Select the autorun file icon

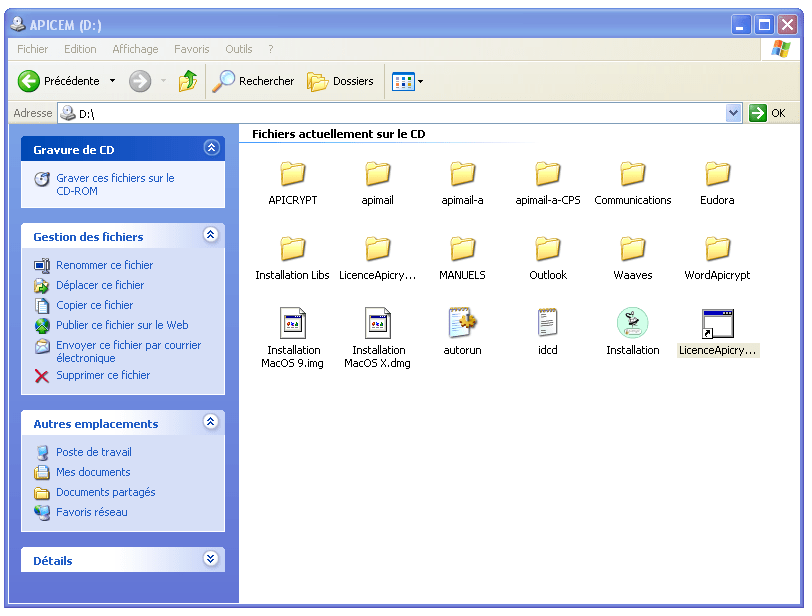point(462,324)
